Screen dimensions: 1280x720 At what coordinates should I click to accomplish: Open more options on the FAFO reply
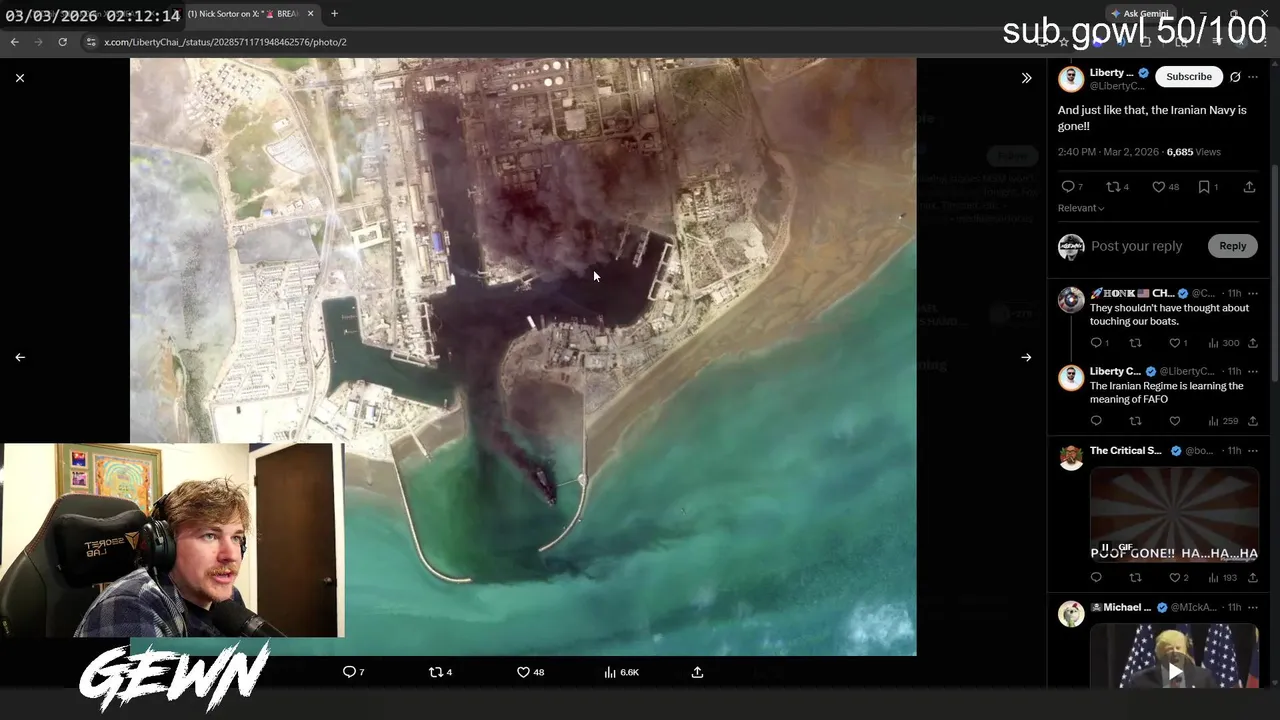pos(1253,371)
